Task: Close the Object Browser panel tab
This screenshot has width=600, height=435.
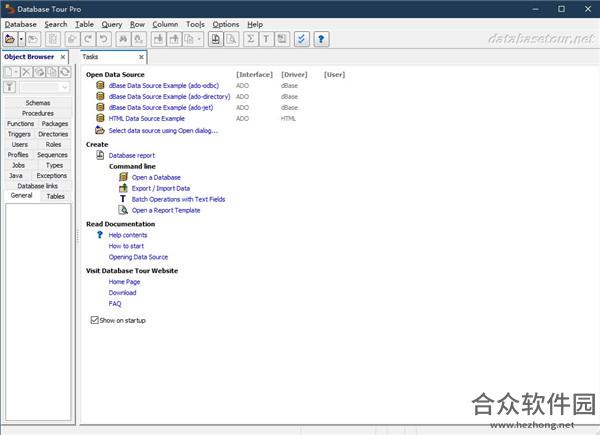Action: click(x=63, y=57)
